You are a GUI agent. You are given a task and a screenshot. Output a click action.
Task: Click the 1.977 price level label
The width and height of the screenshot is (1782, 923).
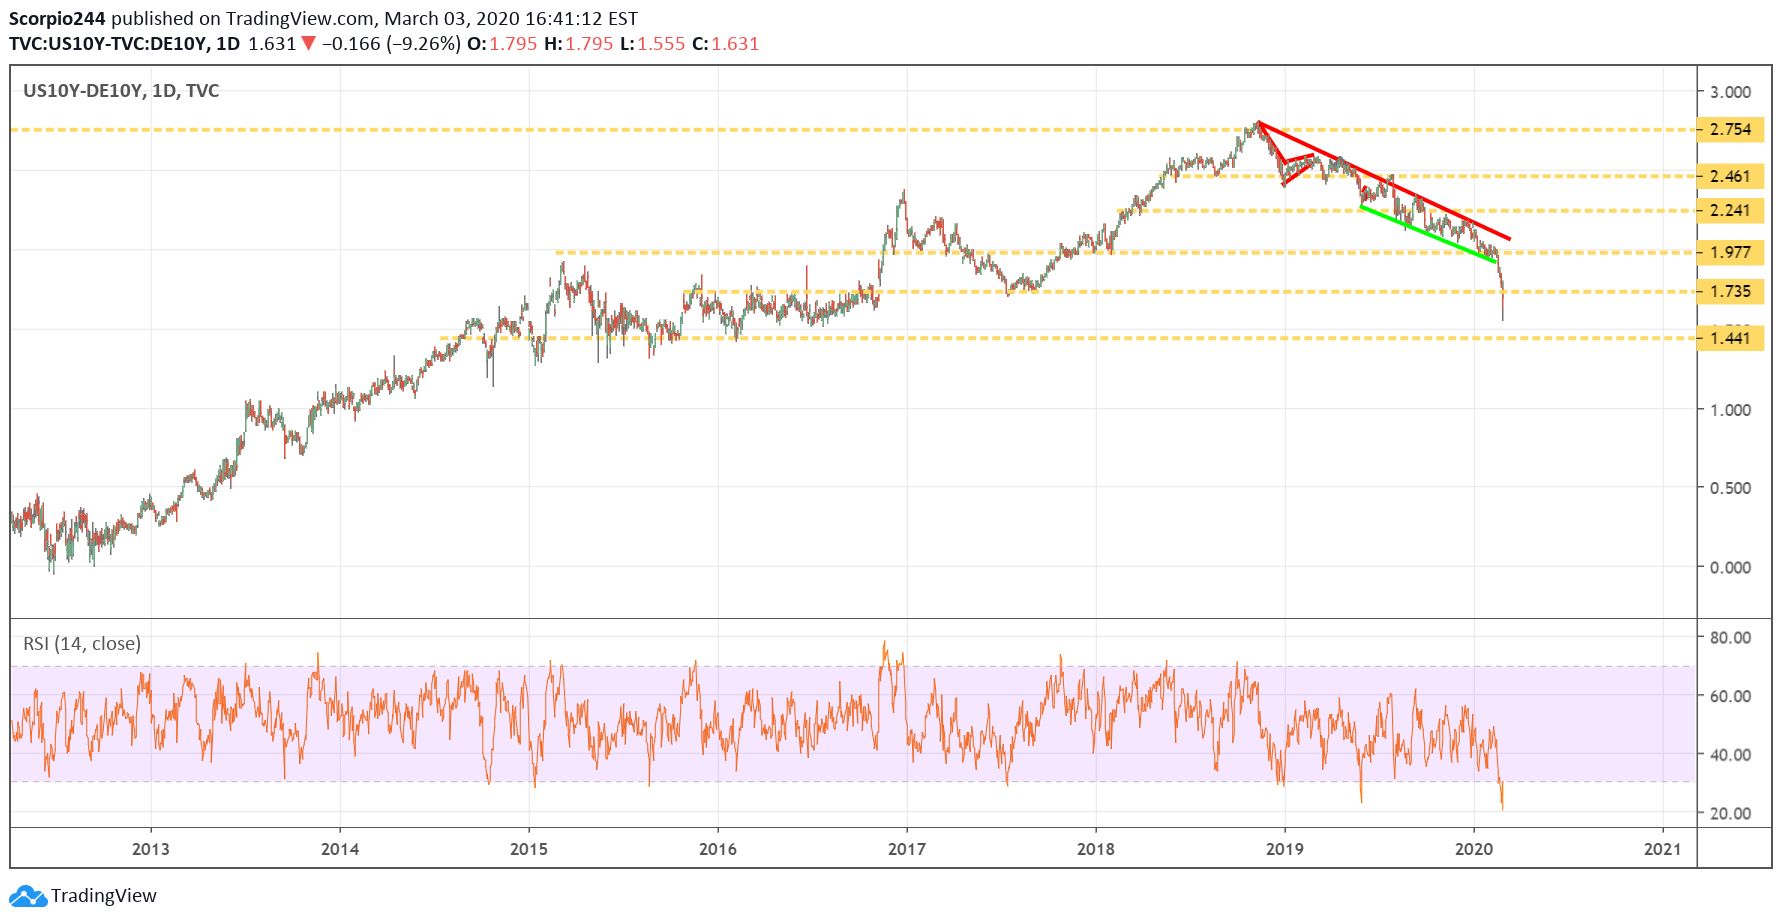[1730, 252]
